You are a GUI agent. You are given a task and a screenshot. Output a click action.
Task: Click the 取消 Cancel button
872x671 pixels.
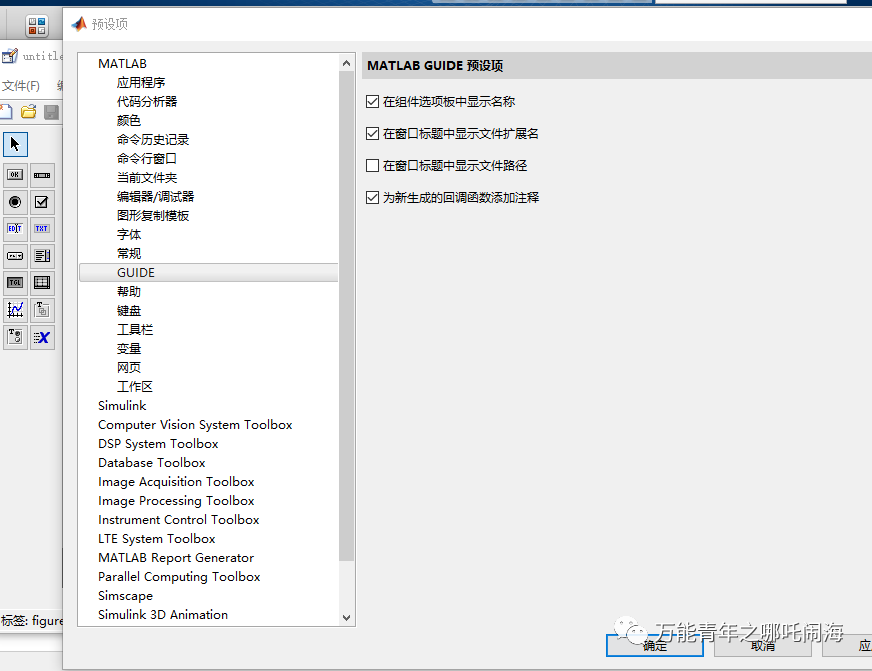pyautogui.click(x=762, y=645)
